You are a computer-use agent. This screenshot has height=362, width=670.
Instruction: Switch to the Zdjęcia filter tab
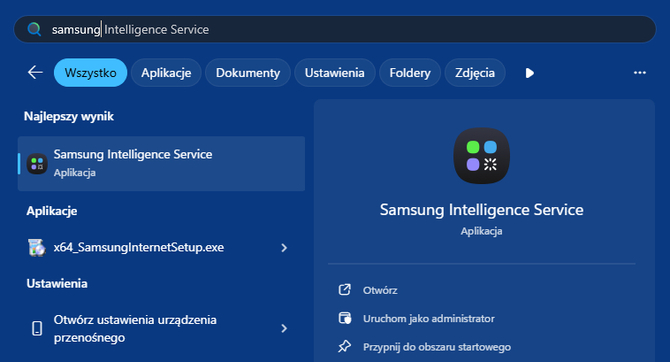[x=475, y=73]
